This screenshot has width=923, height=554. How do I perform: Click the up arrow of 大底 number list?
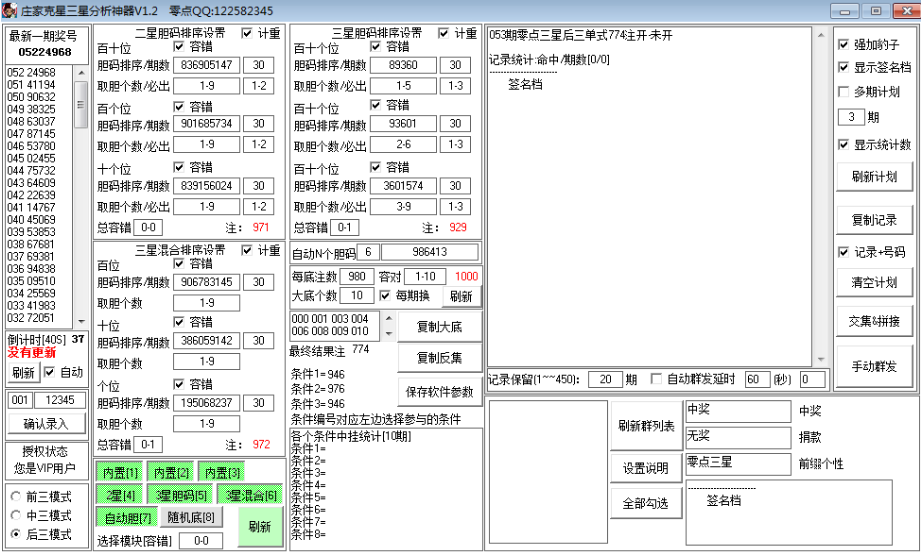coord(389,319)
